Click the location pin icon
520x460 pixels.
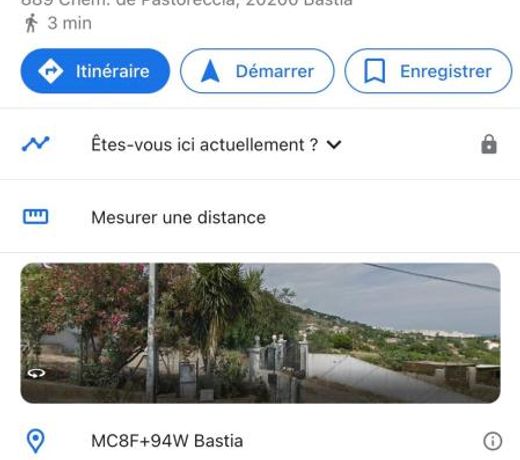[x=35, y=441]
